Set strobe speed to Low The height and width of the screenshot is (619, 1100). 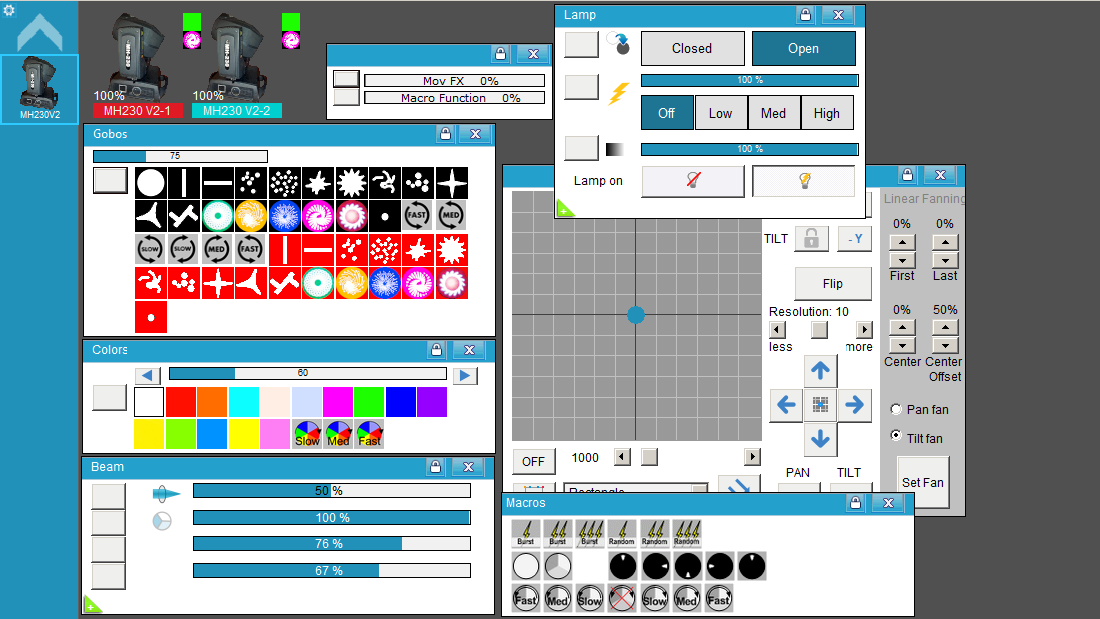pyautogui.click(x=720, y=113)
